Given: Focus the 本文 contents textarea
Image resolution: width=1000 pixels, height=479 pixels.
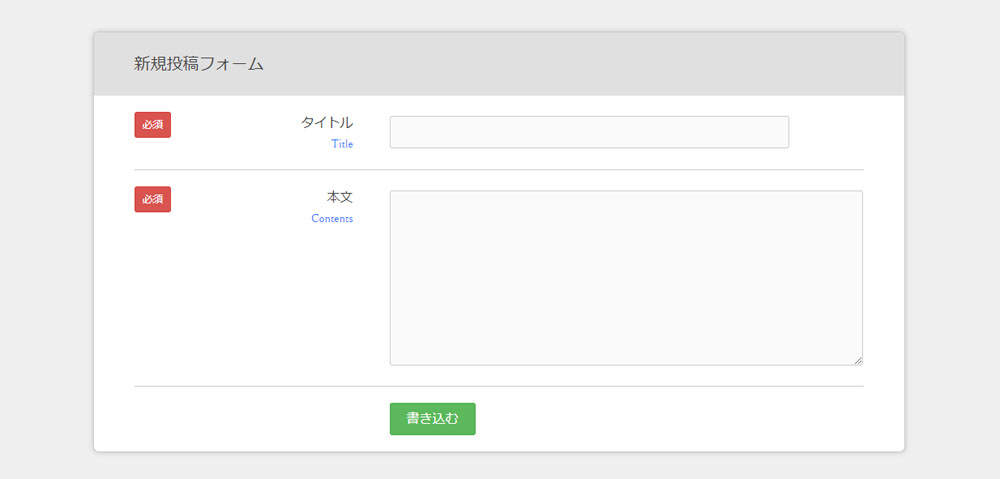Looking at the screenshot, I should click(x=626, y=278).
